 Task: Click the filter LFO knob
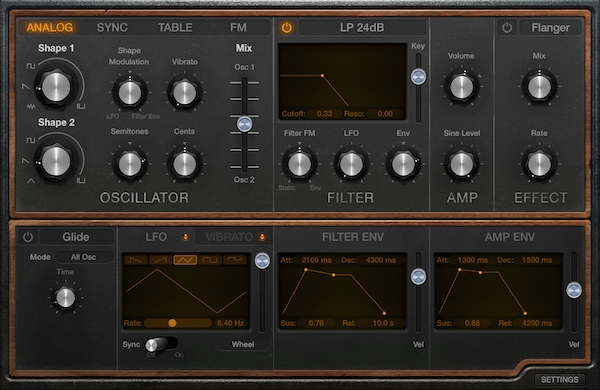(351, 164)
